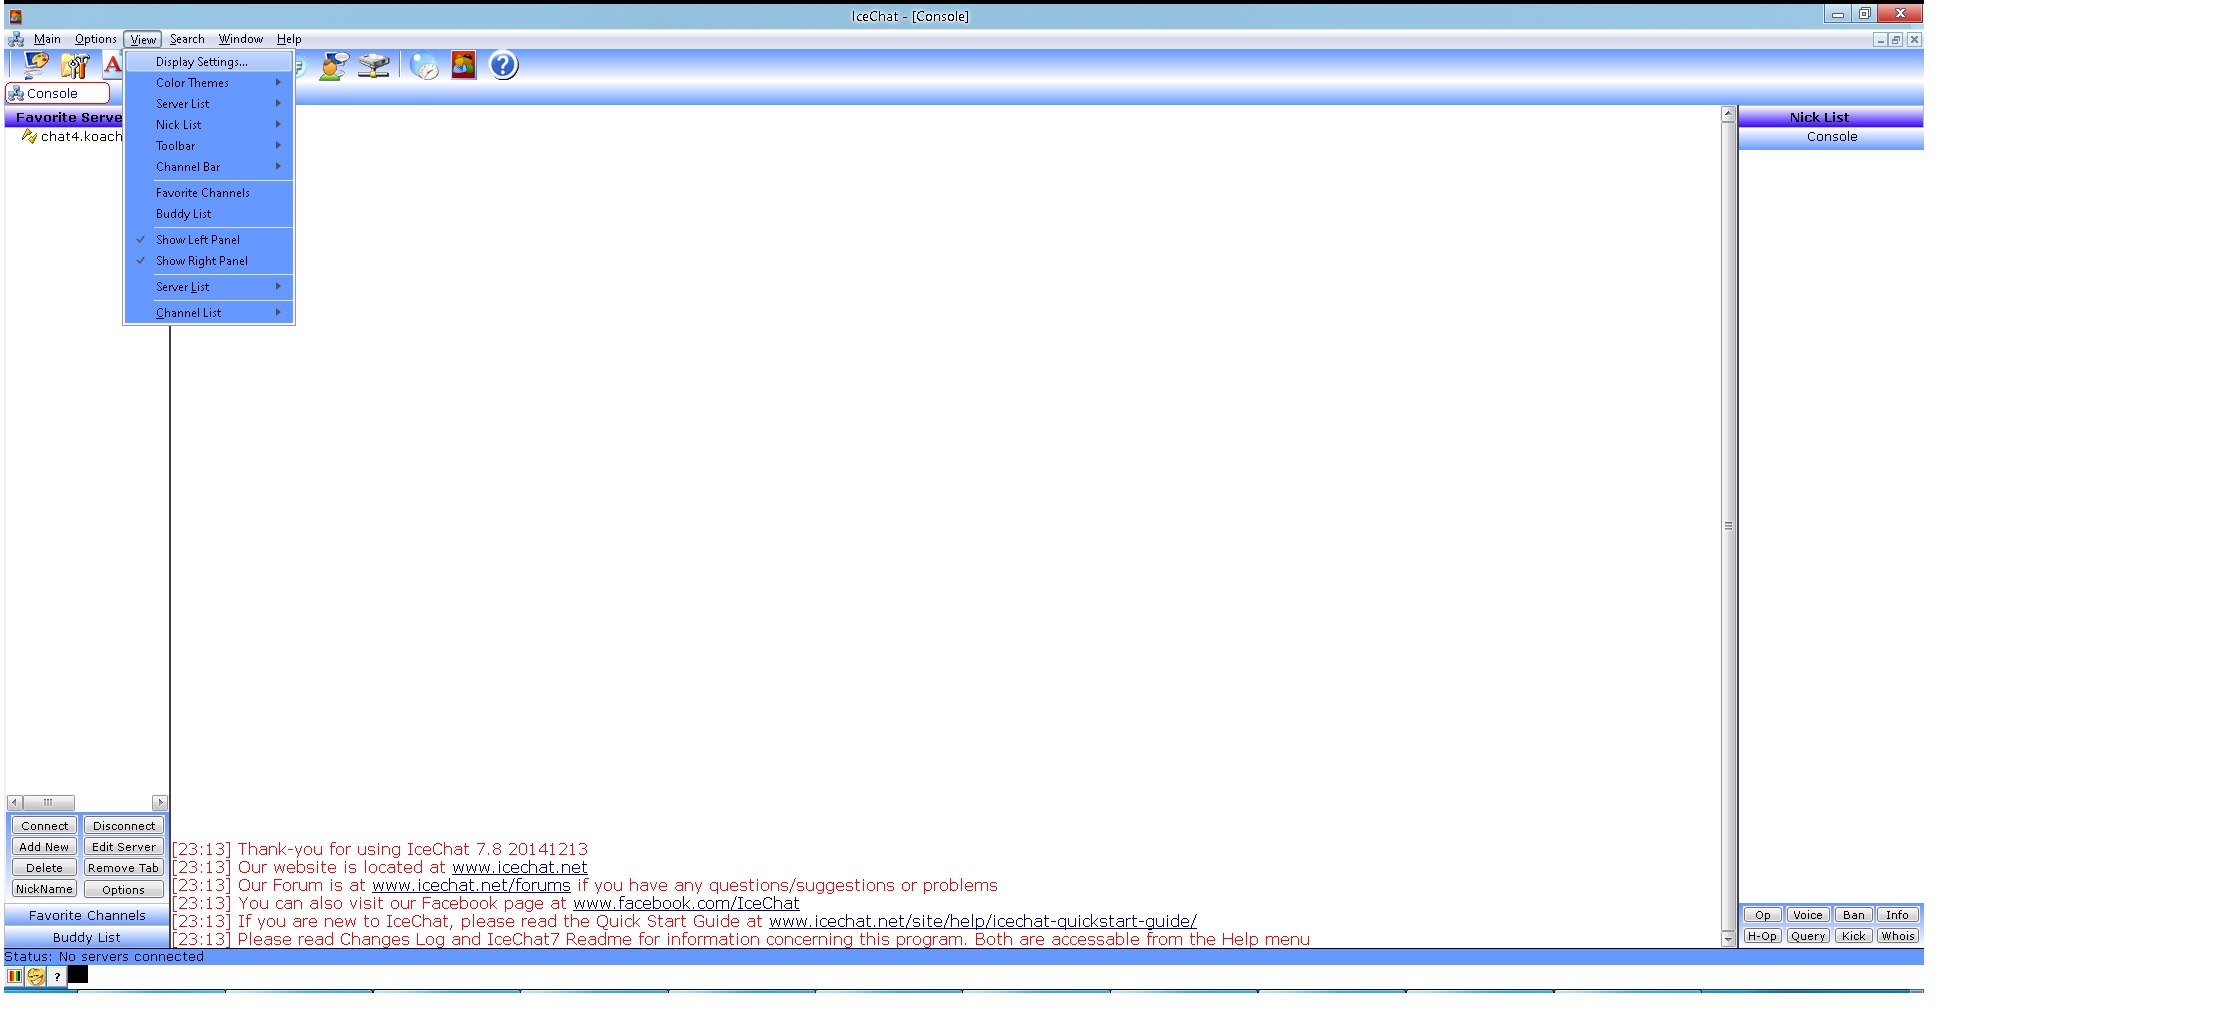Image resolution: width=2221 pixels, height=1012 pixels.
Task: Click the console scrollbar up arrow
Action: (1728, 114)
